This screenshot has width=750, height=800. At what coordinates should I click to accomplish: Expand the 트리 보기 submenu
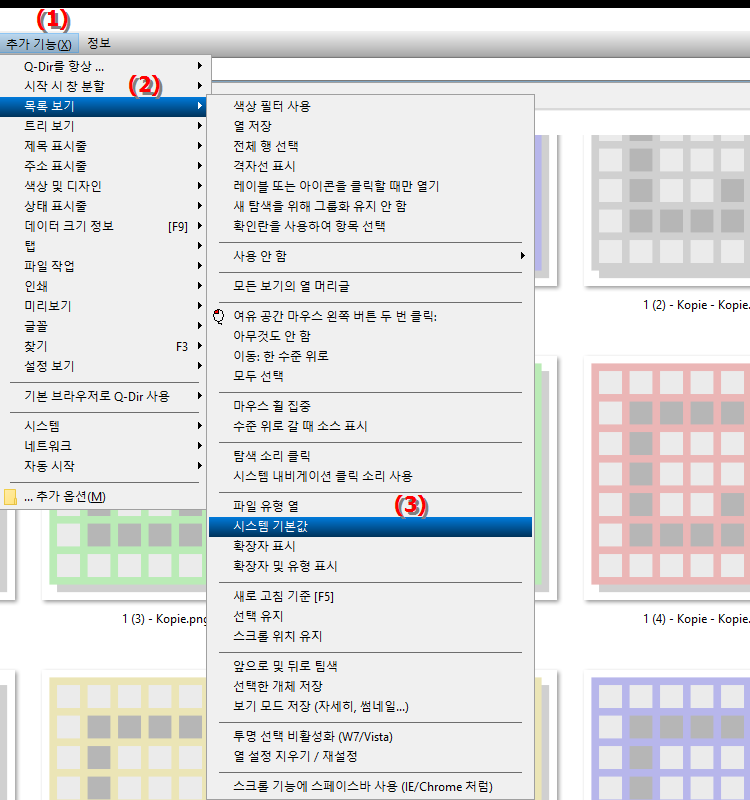tap(105, 126)
